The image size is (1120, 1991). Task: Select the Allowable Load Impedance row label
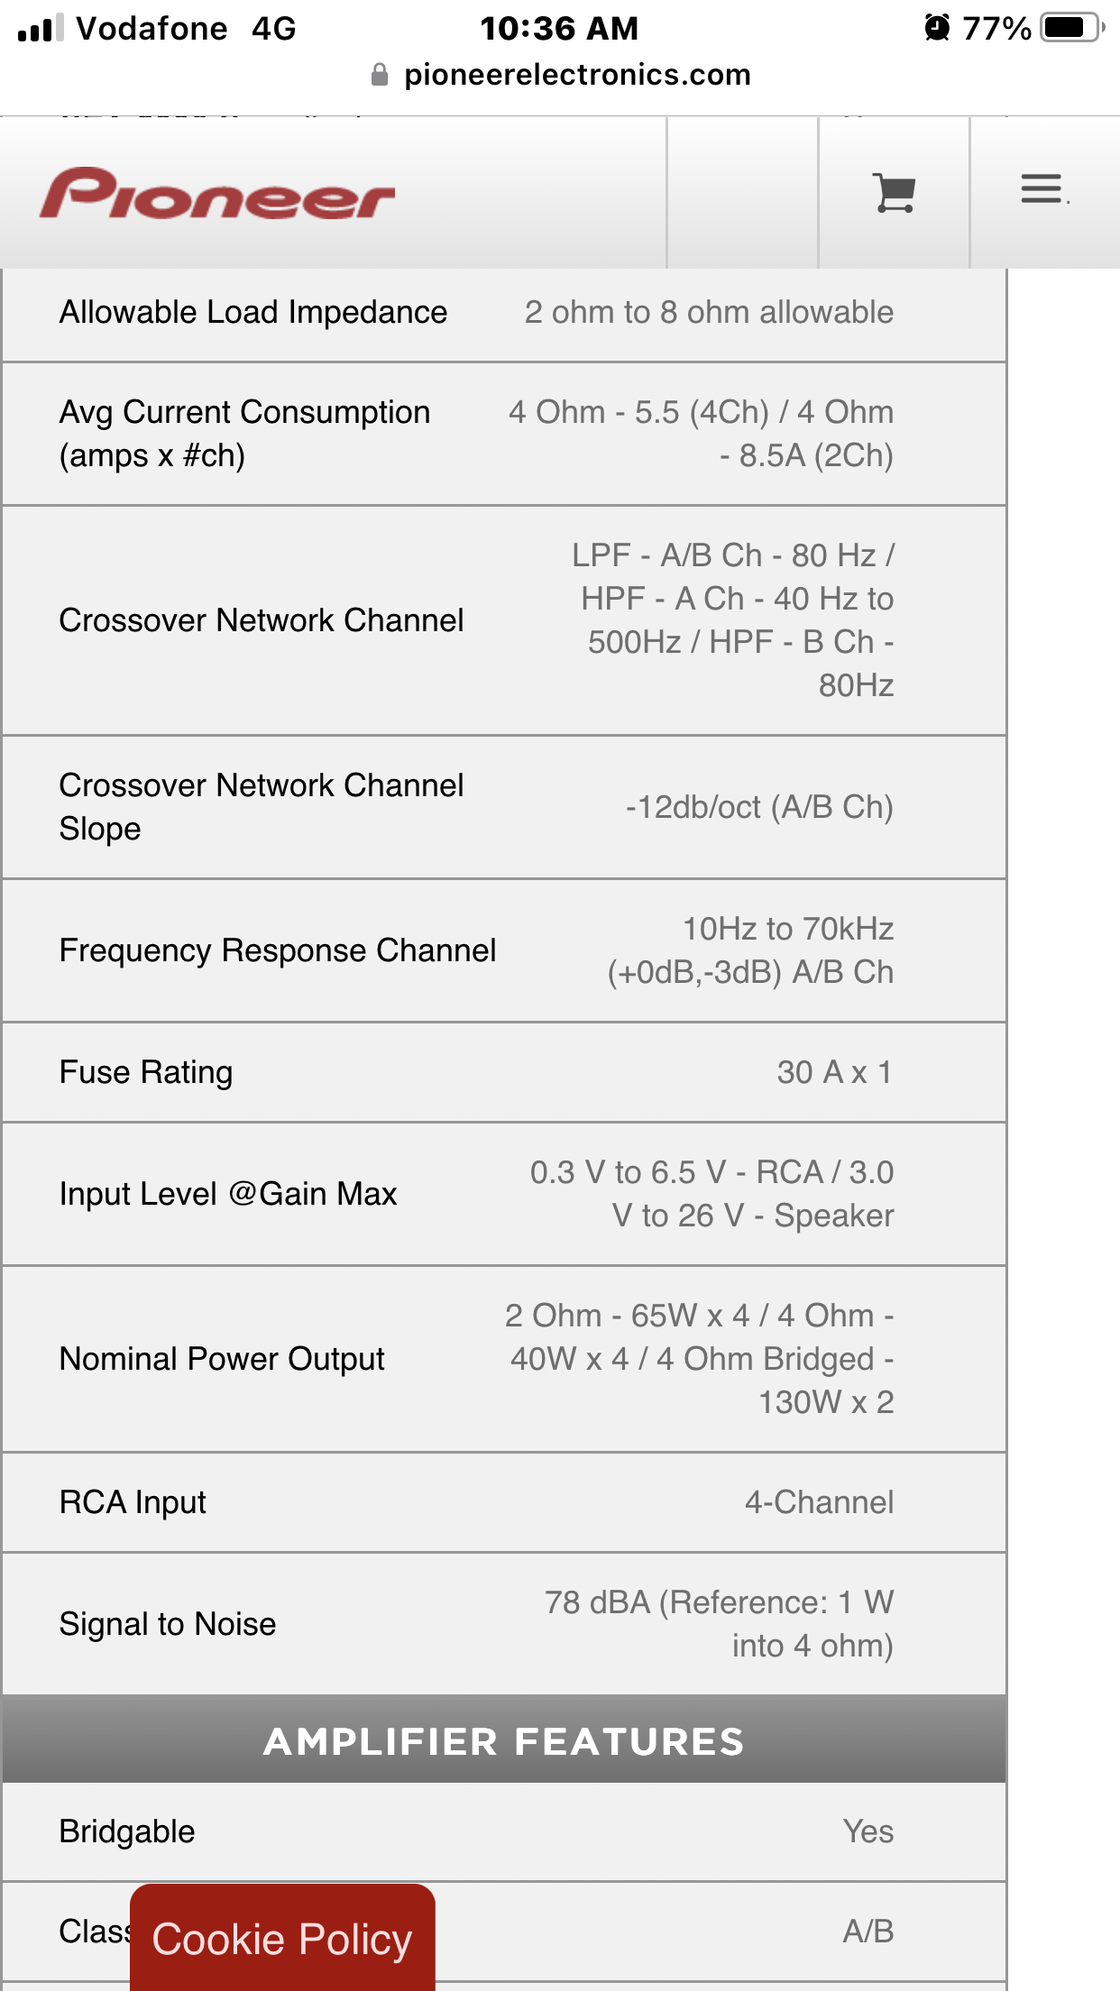click(x=253, y=312)
